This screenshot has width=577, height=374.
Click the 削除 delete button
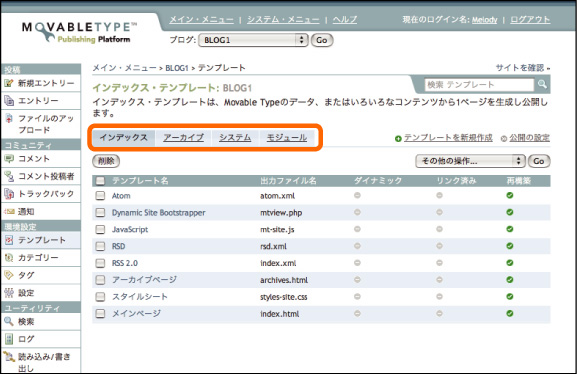coord(106,161)
